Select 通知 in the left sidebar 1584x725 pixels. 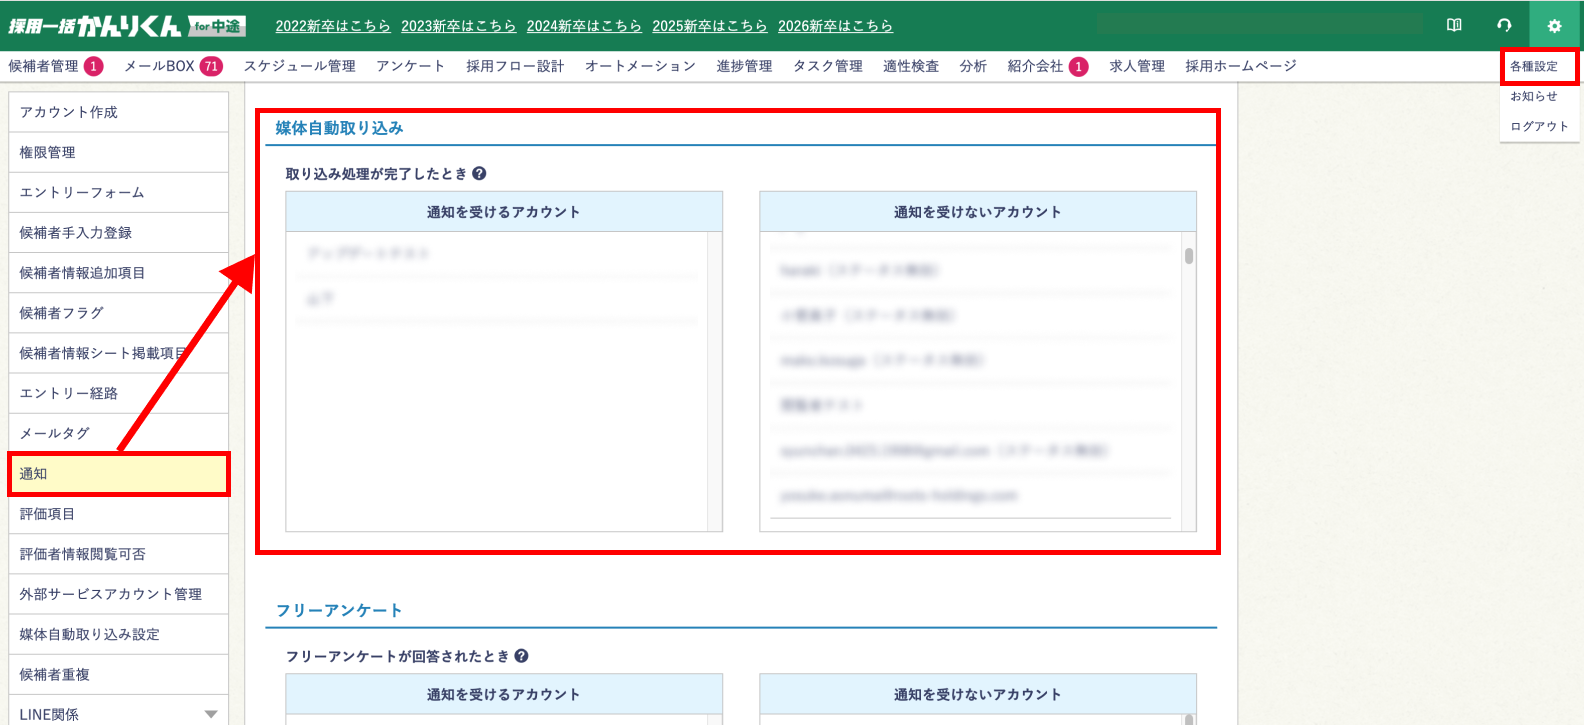click(x=118, y=474)
